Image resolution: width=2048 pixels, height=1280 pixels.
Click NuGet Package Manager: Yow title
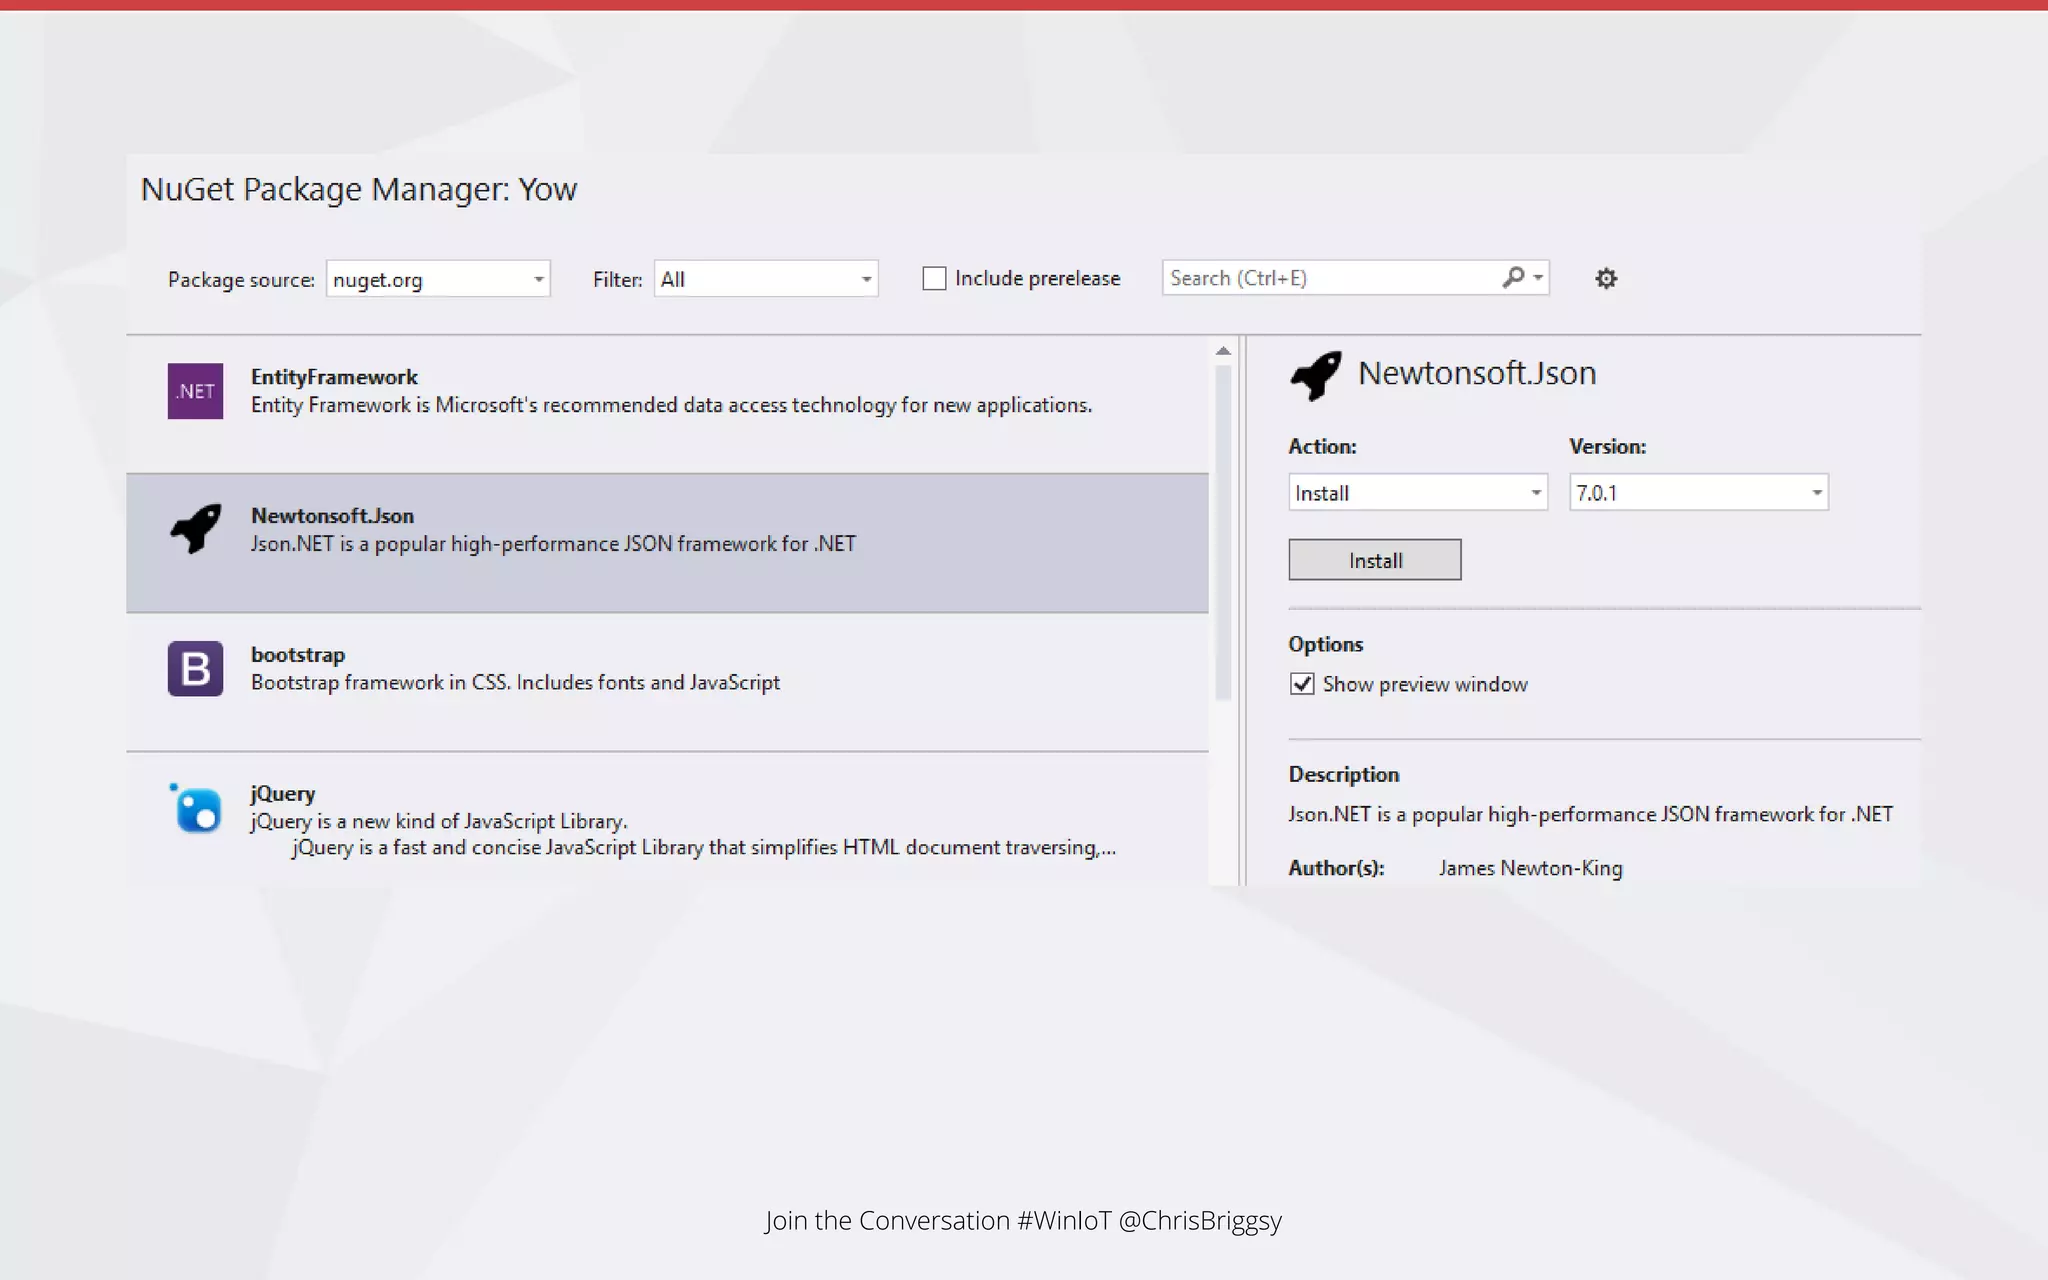click(x=358, y=189)
